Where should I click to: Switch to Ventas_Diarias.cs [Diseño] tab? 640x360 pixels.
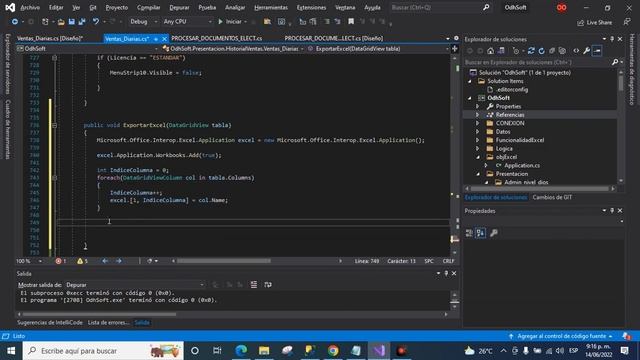[x=50, y=38]
